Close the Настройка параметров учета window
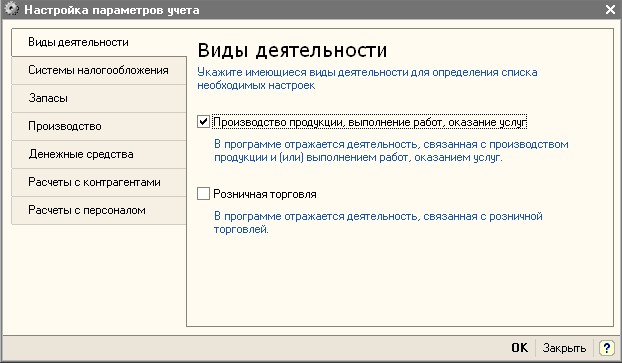The image size is (622, 363). tap(610, 10)
